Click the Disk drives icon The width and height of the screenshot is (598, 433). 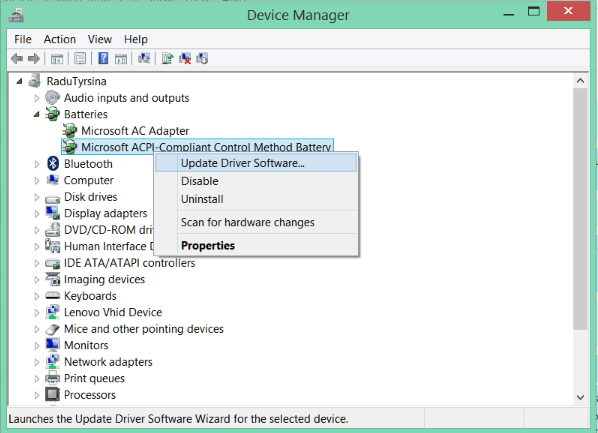point(53,198)
